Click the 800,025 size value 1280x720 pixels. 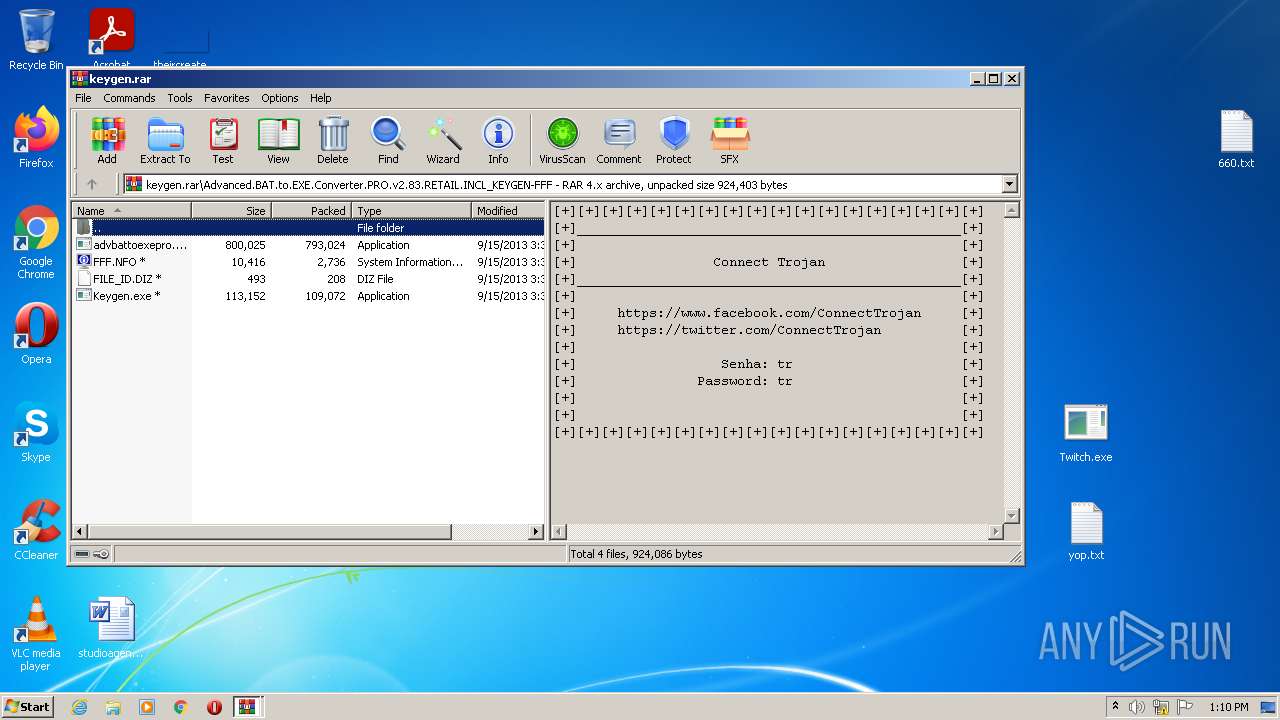point(245,245)
